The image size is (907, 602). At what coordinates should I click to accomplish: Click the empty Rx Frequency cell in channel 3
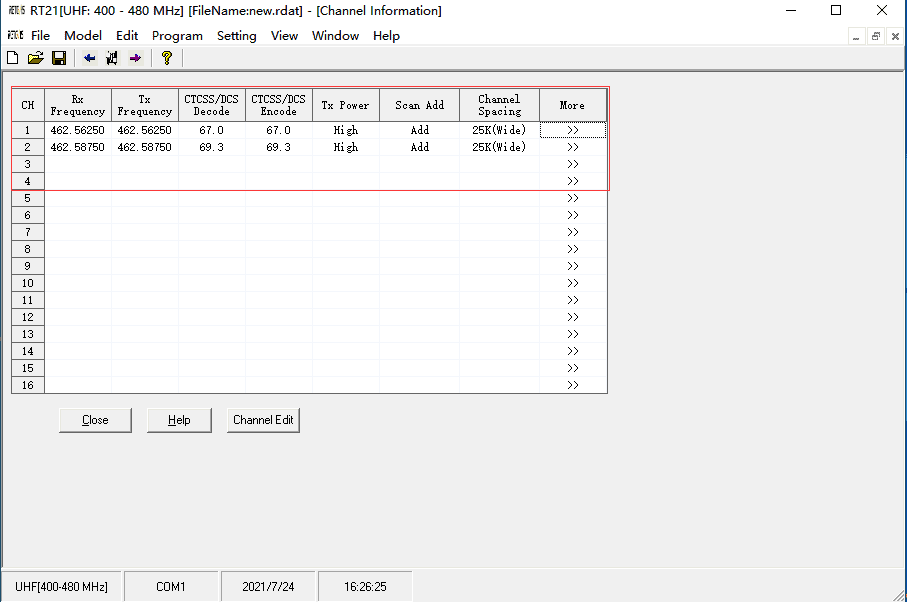pyautogui.click(x=78, y=164)
